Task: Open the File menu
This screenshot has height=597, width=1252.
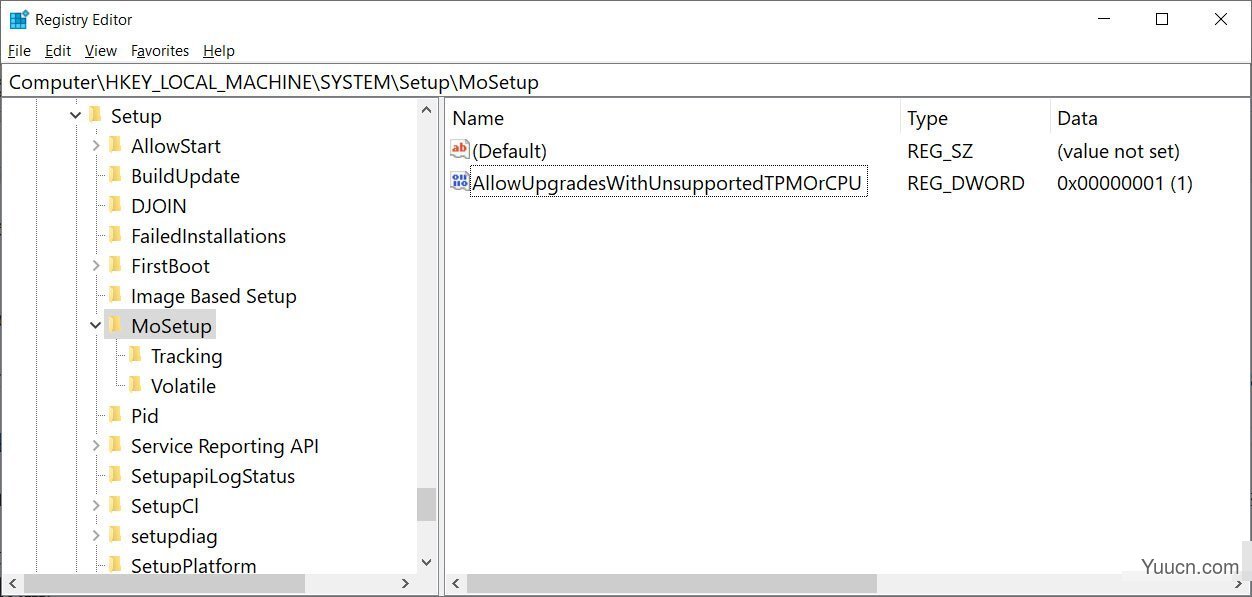Action: tap(19, 51)
